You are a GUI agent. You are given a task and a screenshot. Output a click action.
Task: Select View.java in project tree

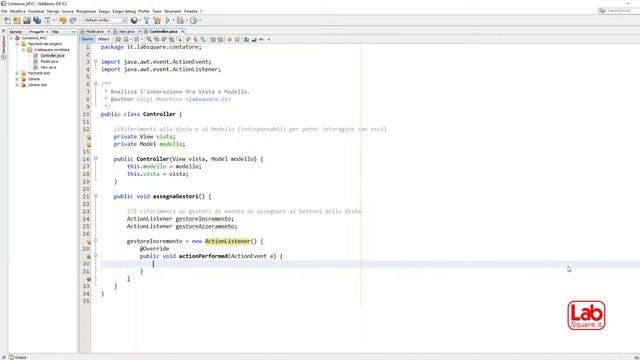pyautogui.click(x=48, y=67)
